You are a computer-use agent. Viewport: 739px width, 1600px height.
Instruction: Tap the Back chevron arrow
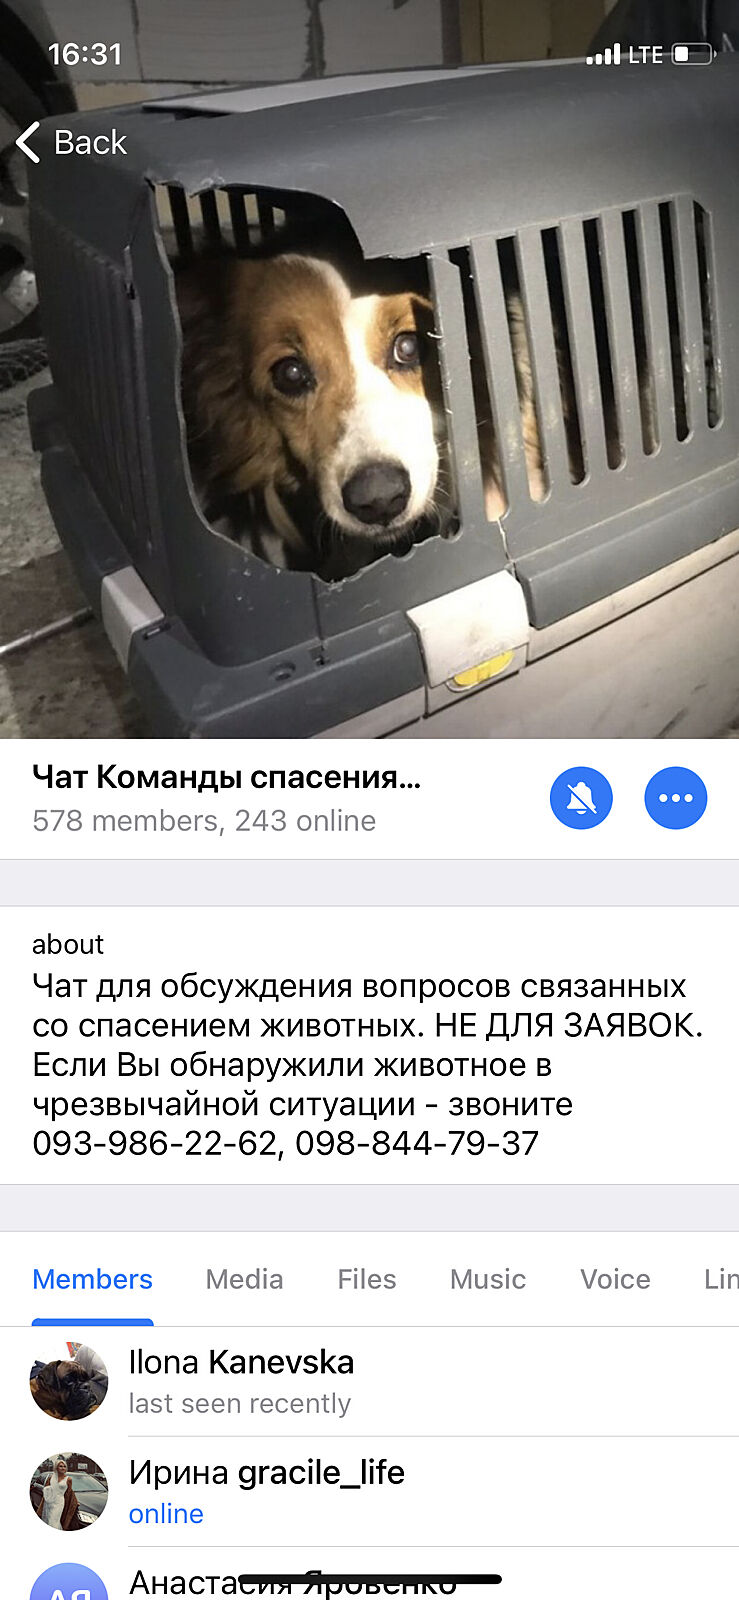[x=28, y=142]
